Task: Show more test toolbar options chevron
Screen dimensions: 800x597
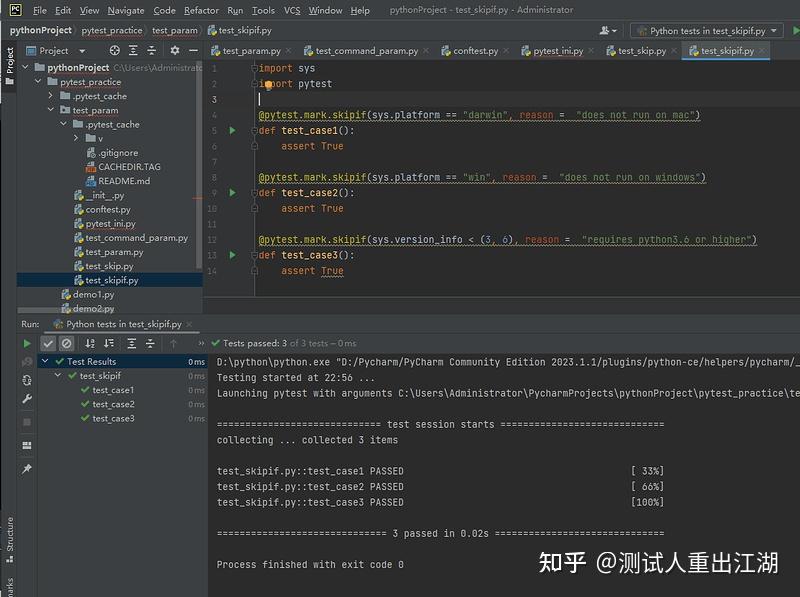Action: [x=201, y=343]
